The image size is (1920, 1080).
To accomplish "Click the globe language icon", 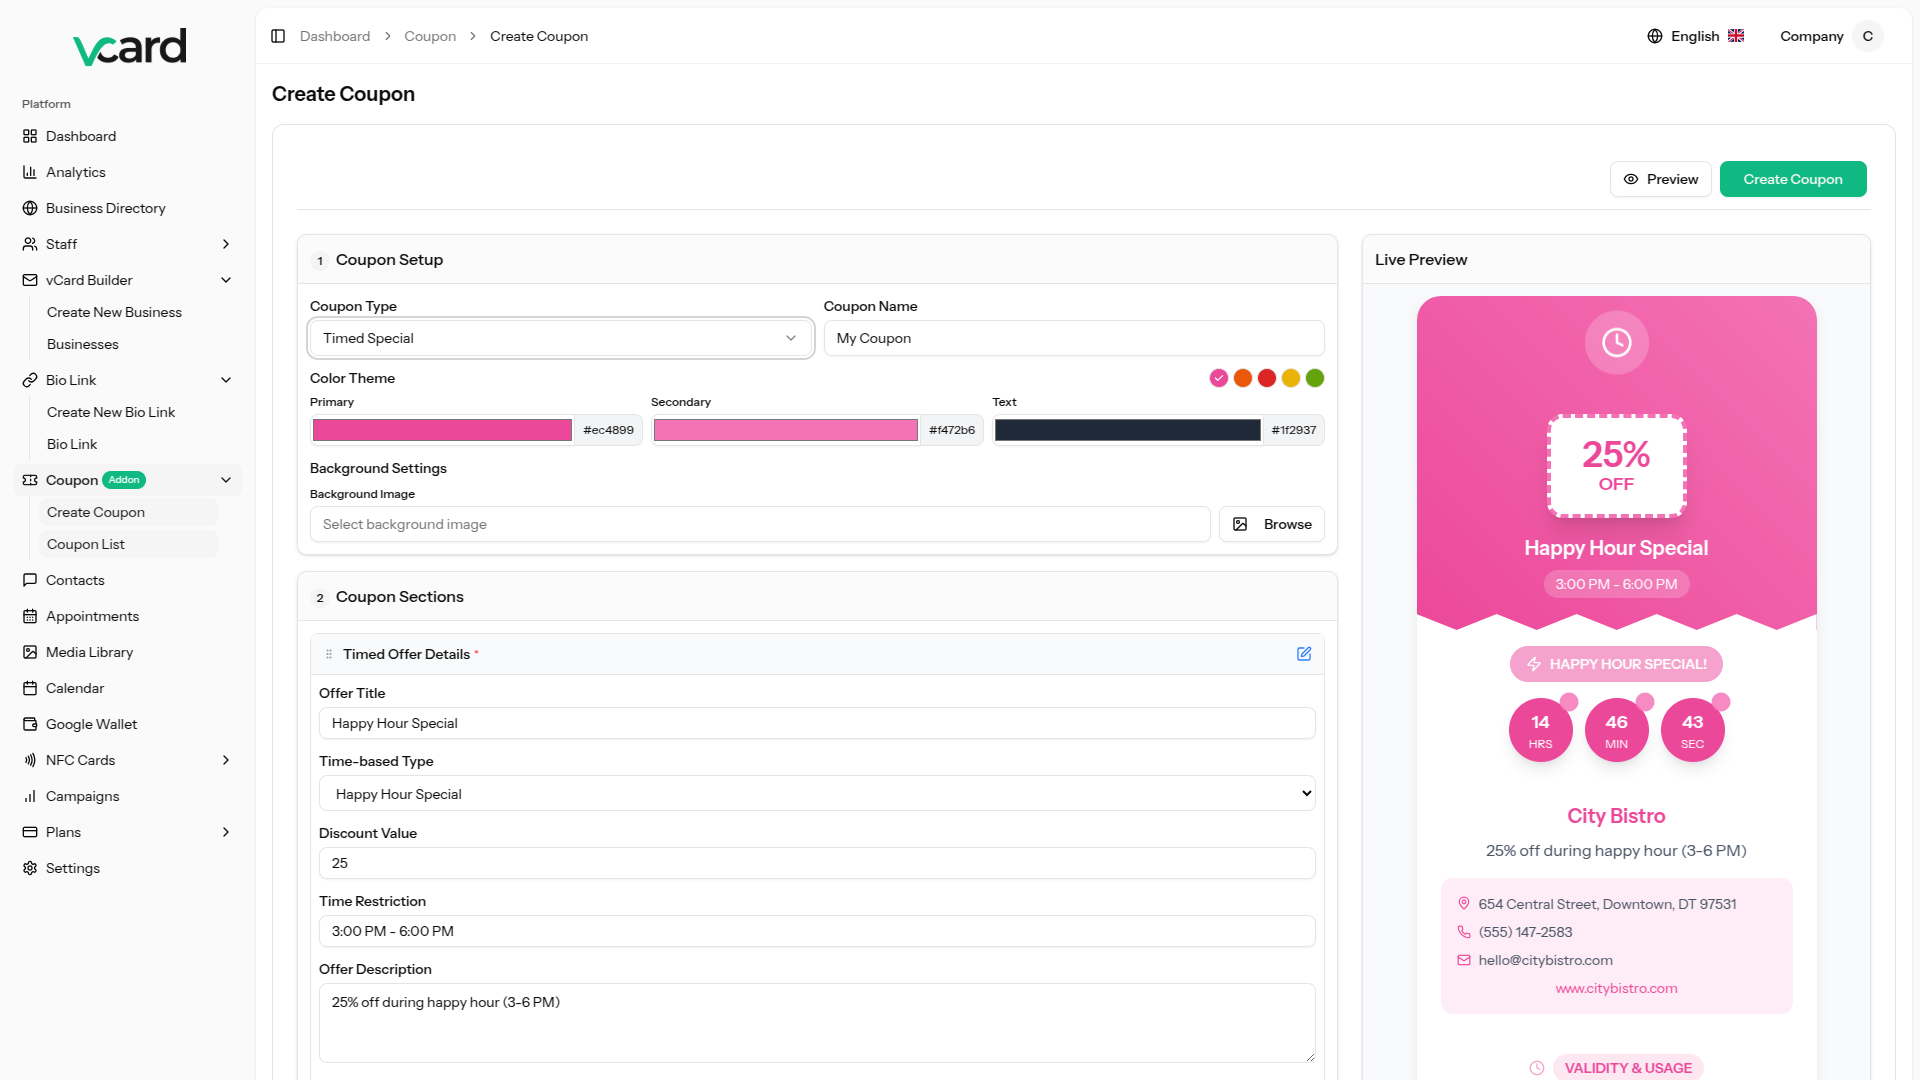I will tap(1655, 36).
